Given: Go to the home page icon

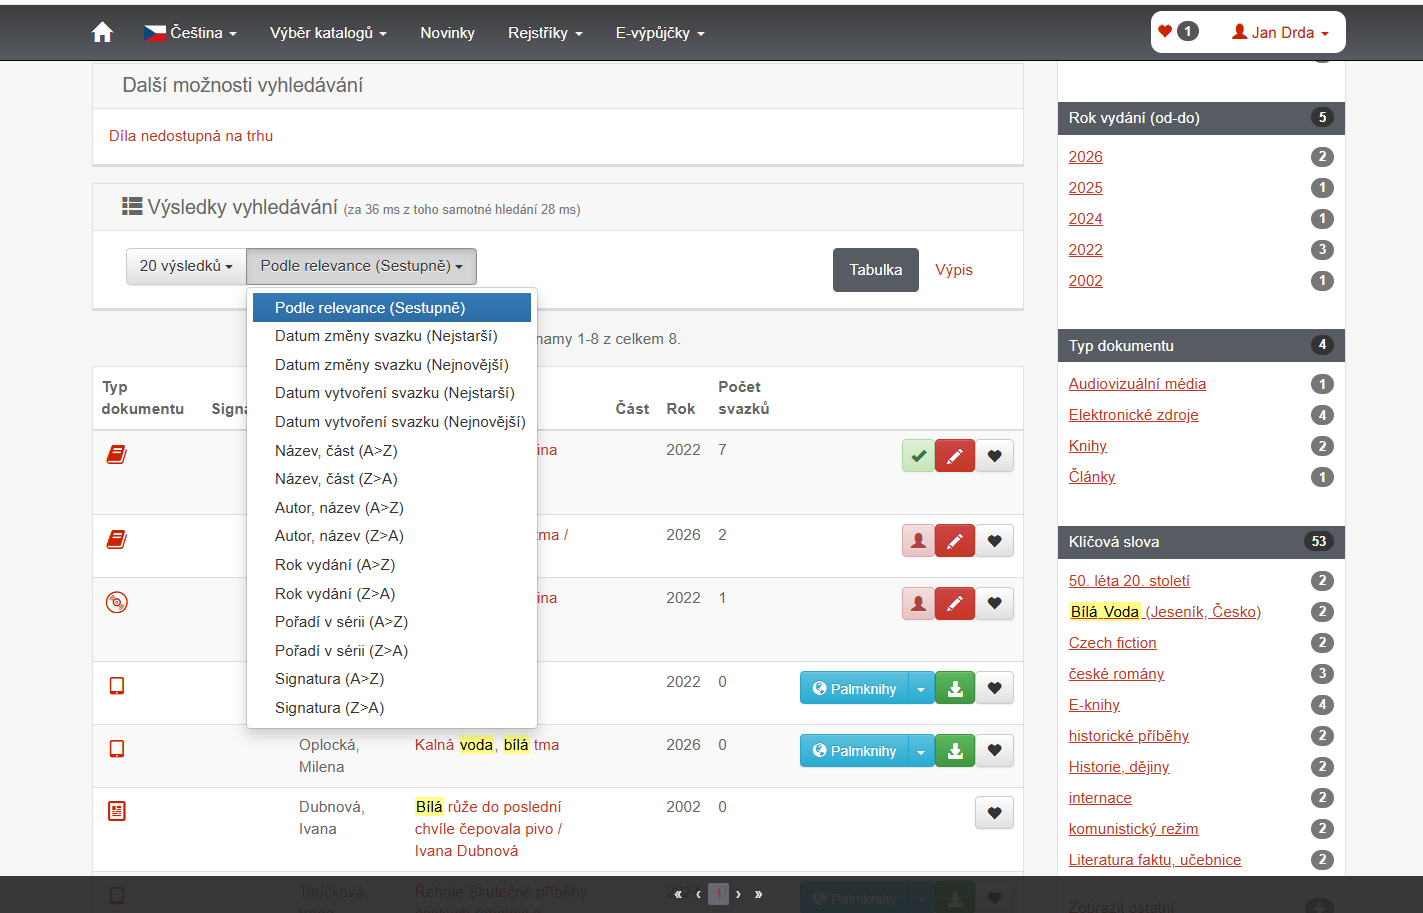Looking at the screenshot, I should (102, 33).
